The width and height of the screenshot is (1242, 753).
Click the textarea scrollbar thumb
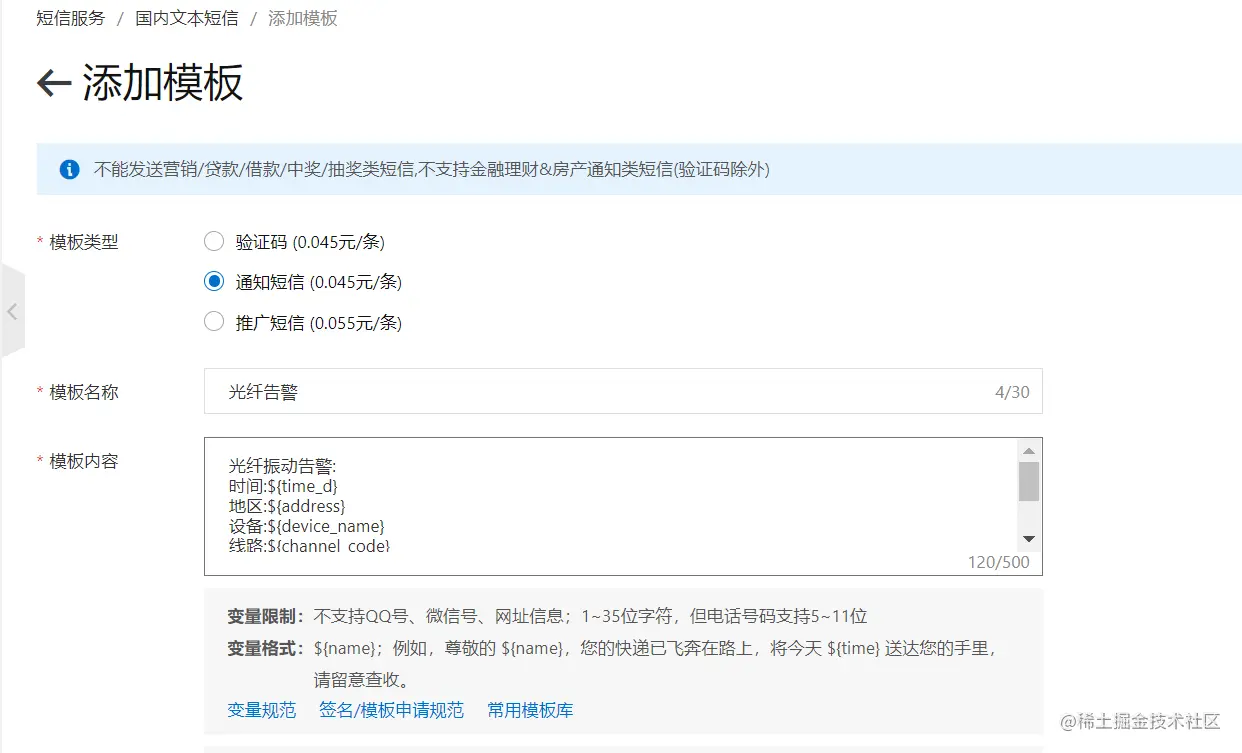[x=1029, y=481]
